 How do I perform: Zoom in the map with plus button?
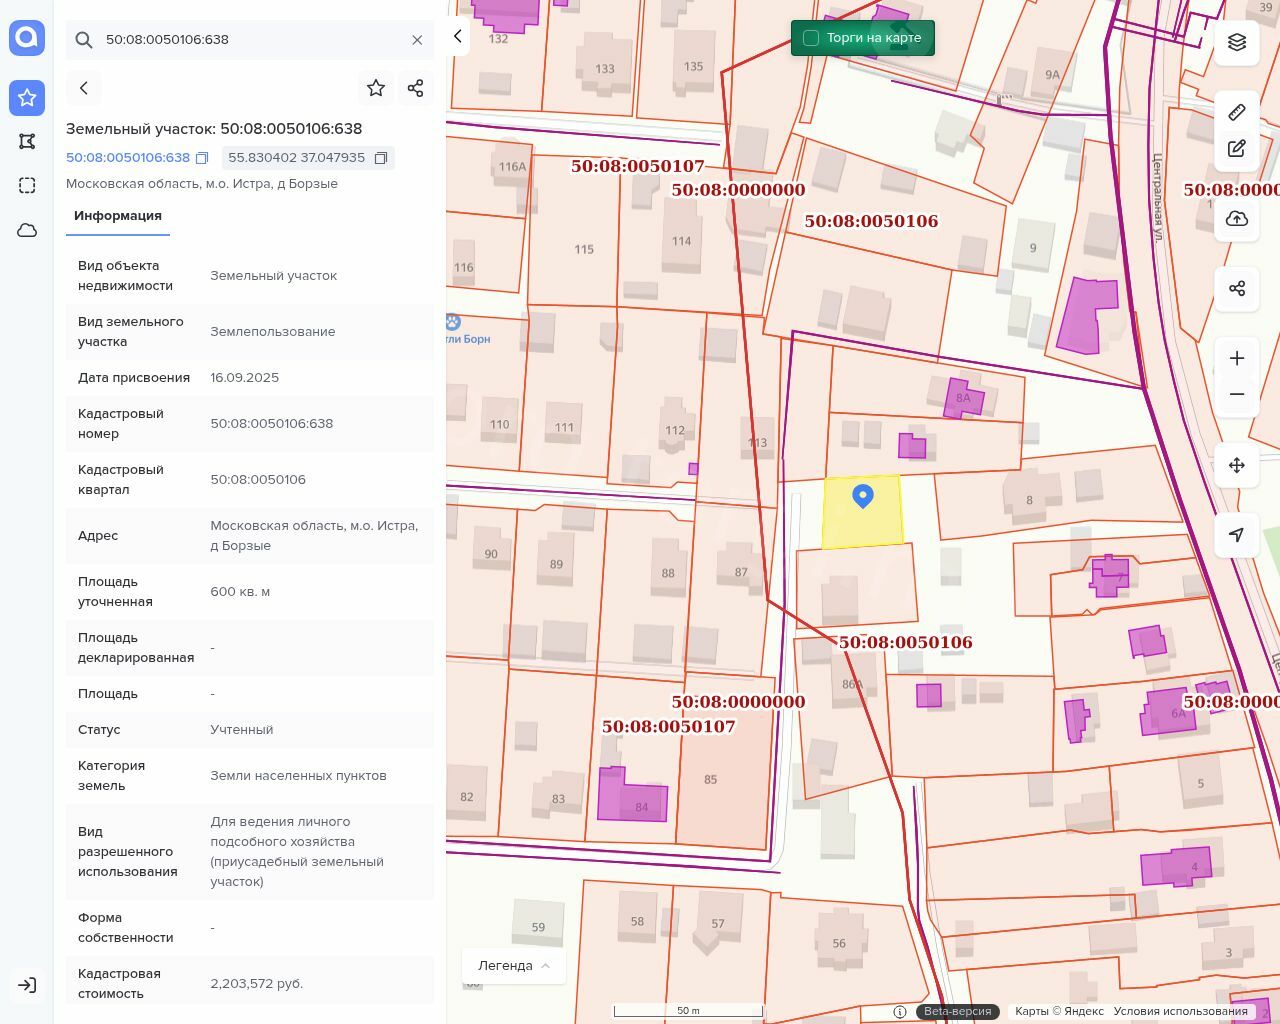(1237, 358)
